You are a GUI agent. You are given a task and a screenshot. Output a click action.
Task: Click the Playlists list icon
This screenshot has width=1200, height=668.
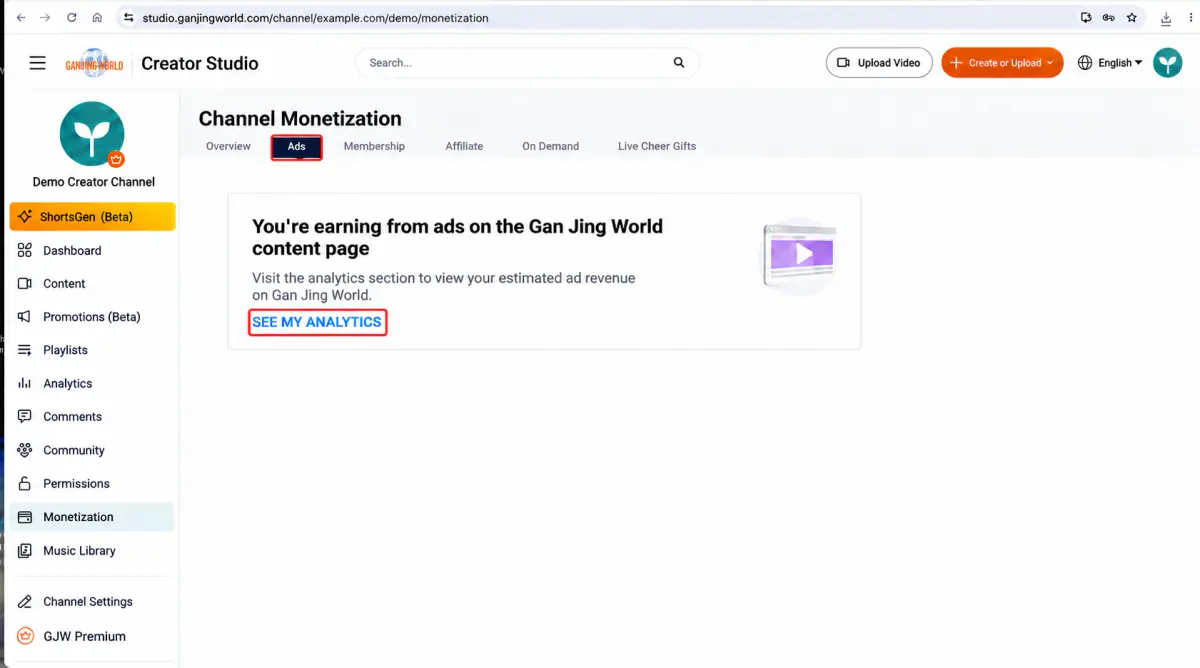pos(25,350)
